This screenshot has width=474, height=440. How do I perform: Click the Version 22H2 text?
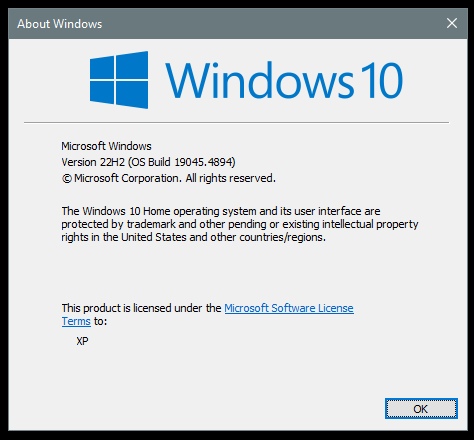pyautogui.click(x=93, y=162)
